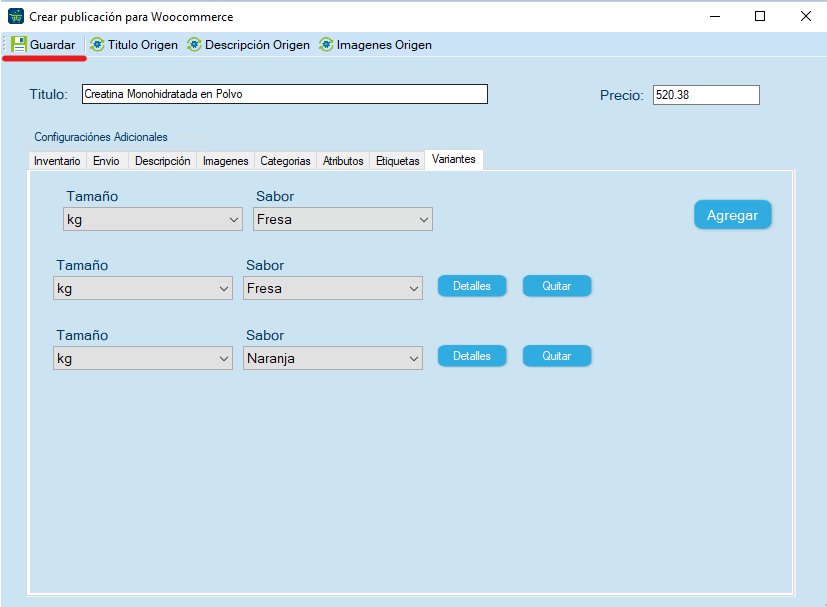Open the Descripción tab

pyautogui.click(x=162, y=161)
